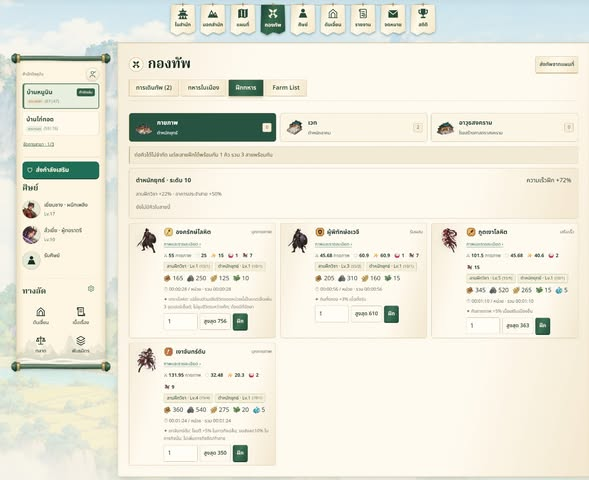The width and height of the screenshot is (589, 480).
Task: Click the crossed-swords icon beside กองทัพ title
Action: pyautogui.click(x=136, y=64)
